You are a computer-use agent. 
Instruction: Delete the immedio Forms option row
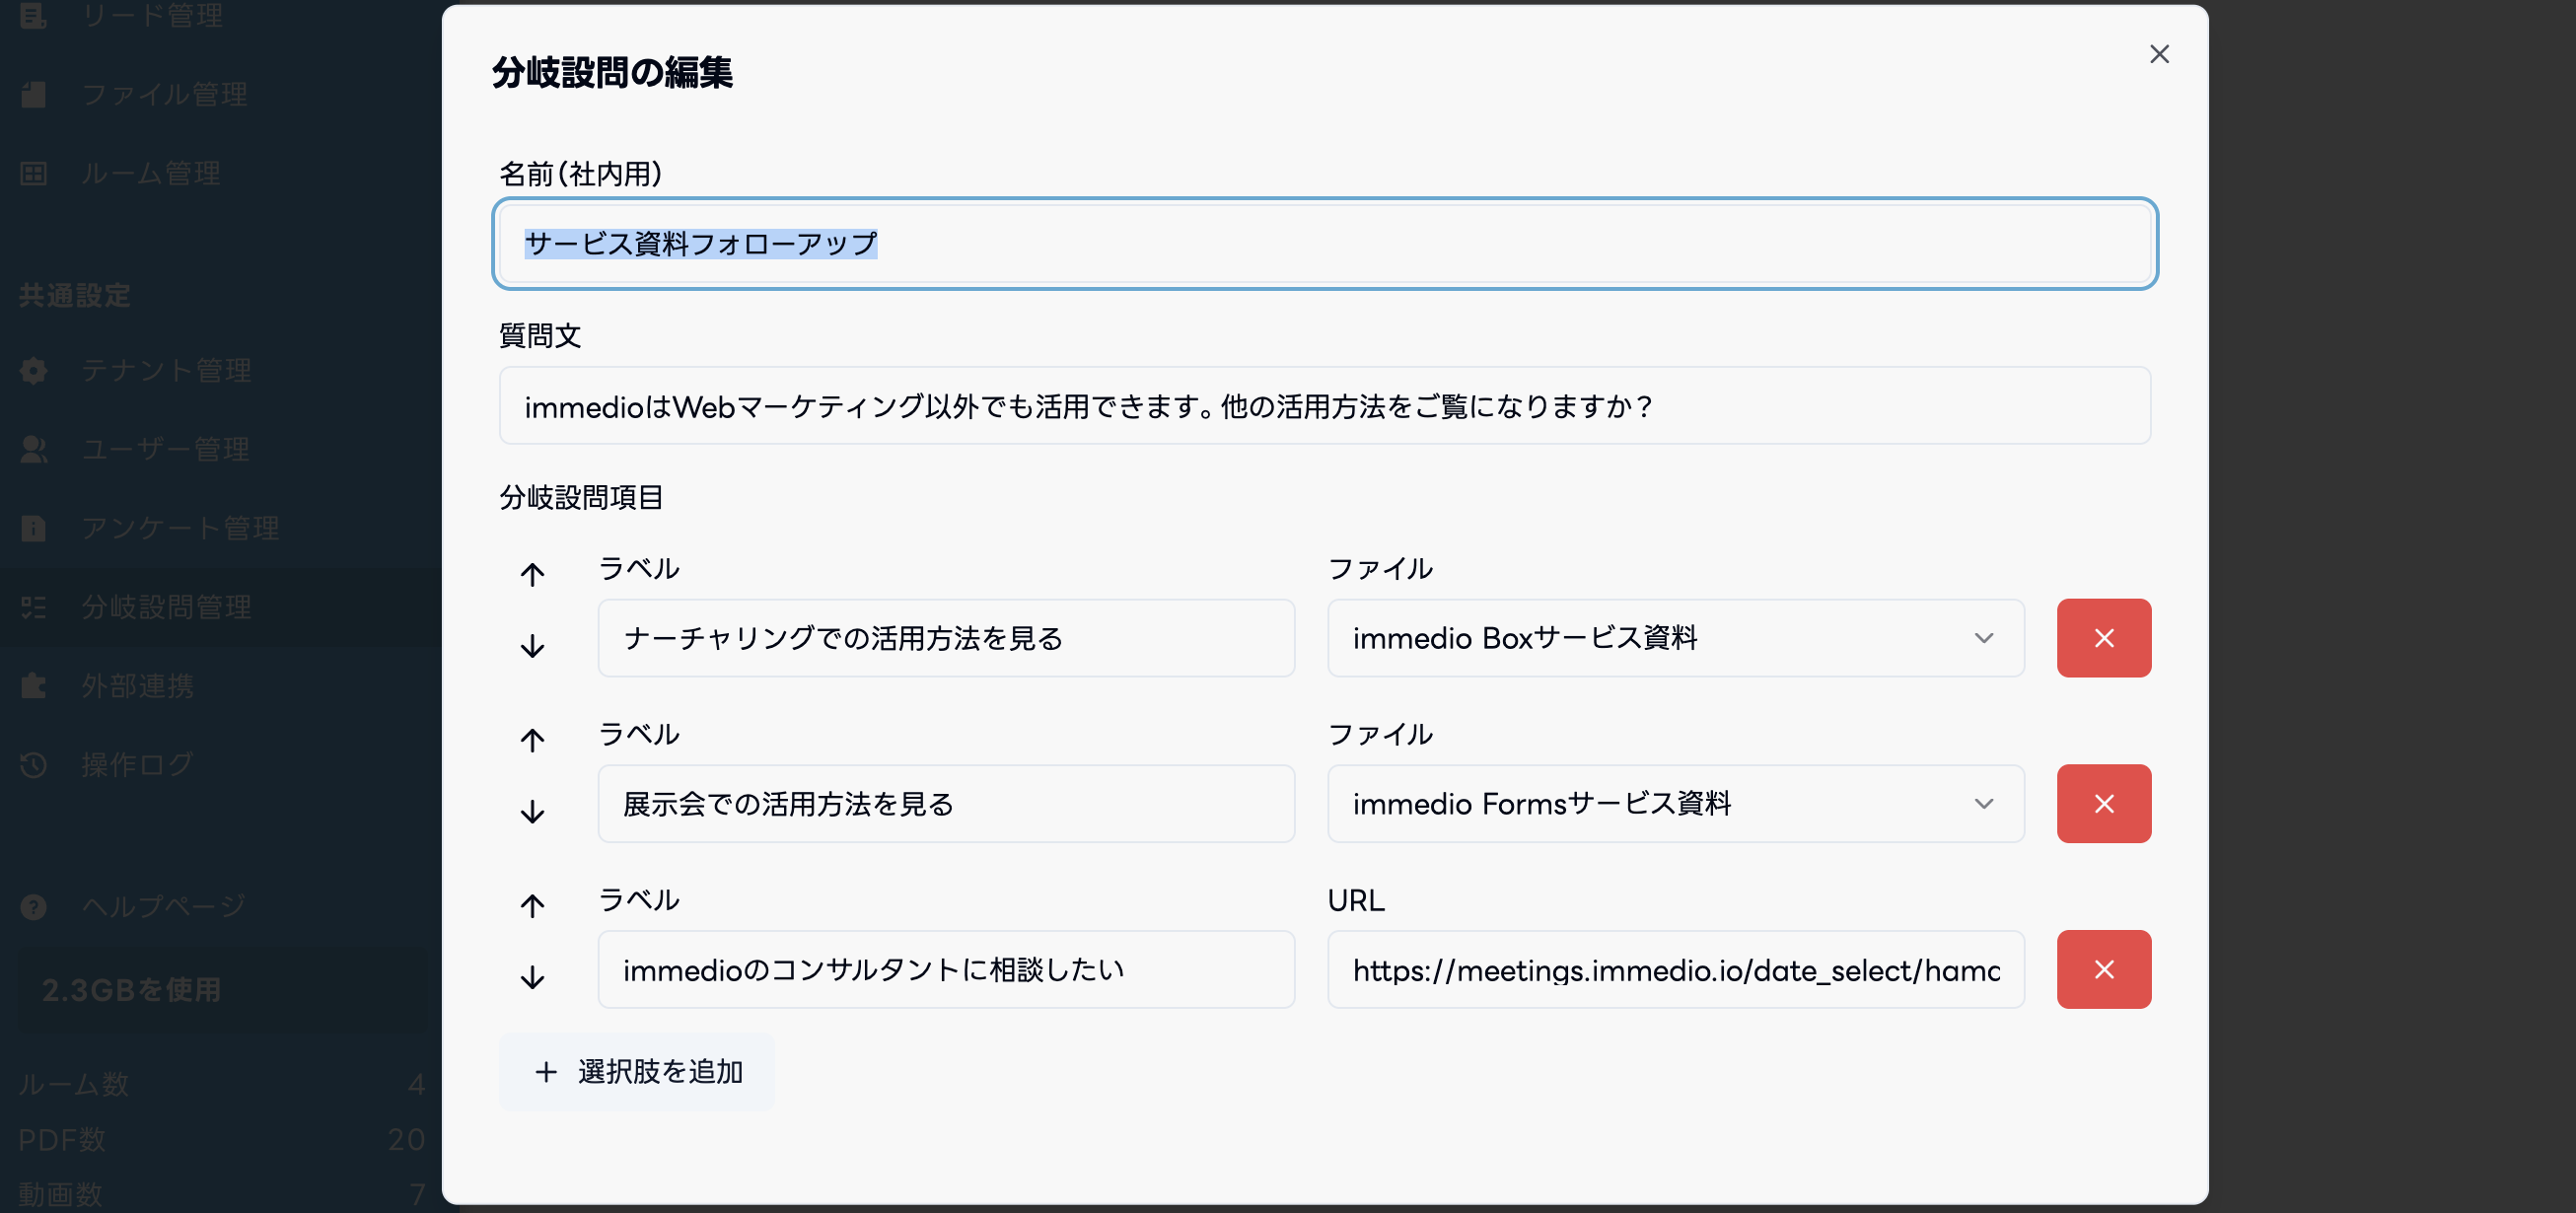[2103, 804]
